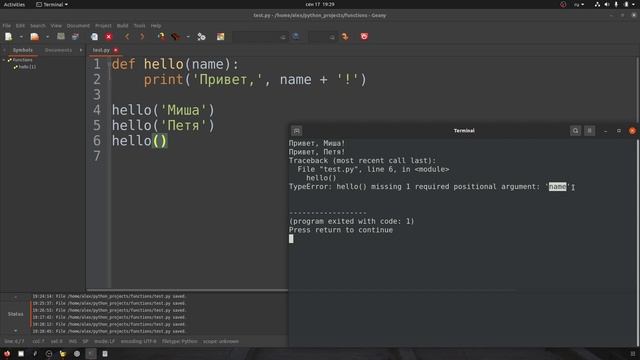
Task: Click line number 7 in editor margin
Action: (x=97, y=156)
